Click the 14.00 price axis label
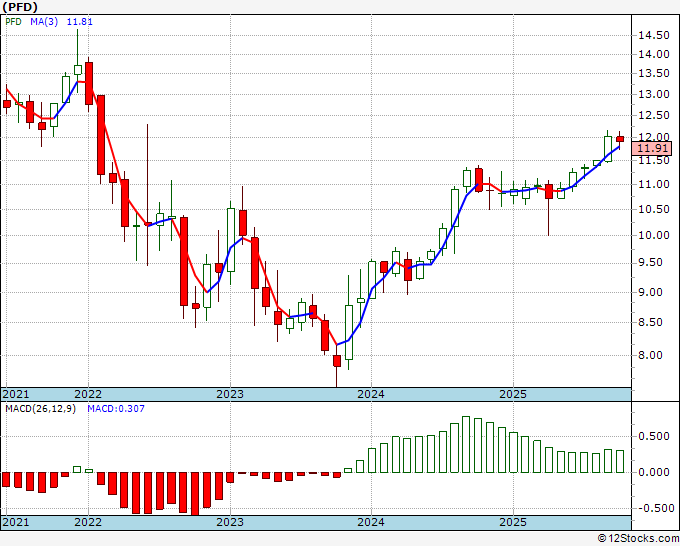Image resolution: width=680 pixels, height=546 pixels. point(654,55)
